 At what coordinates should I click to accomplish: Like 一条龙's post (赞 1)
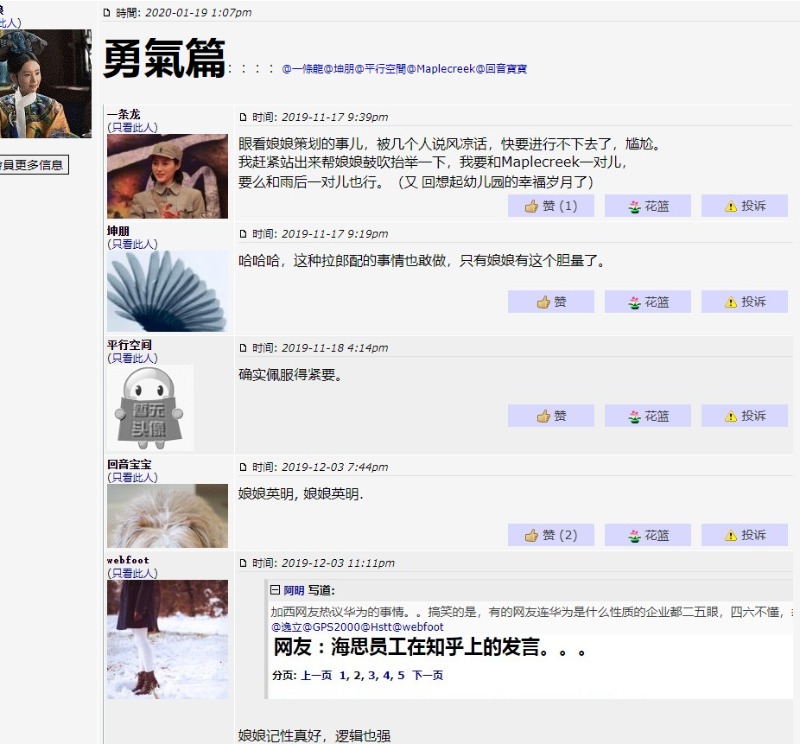coord(551,206)
